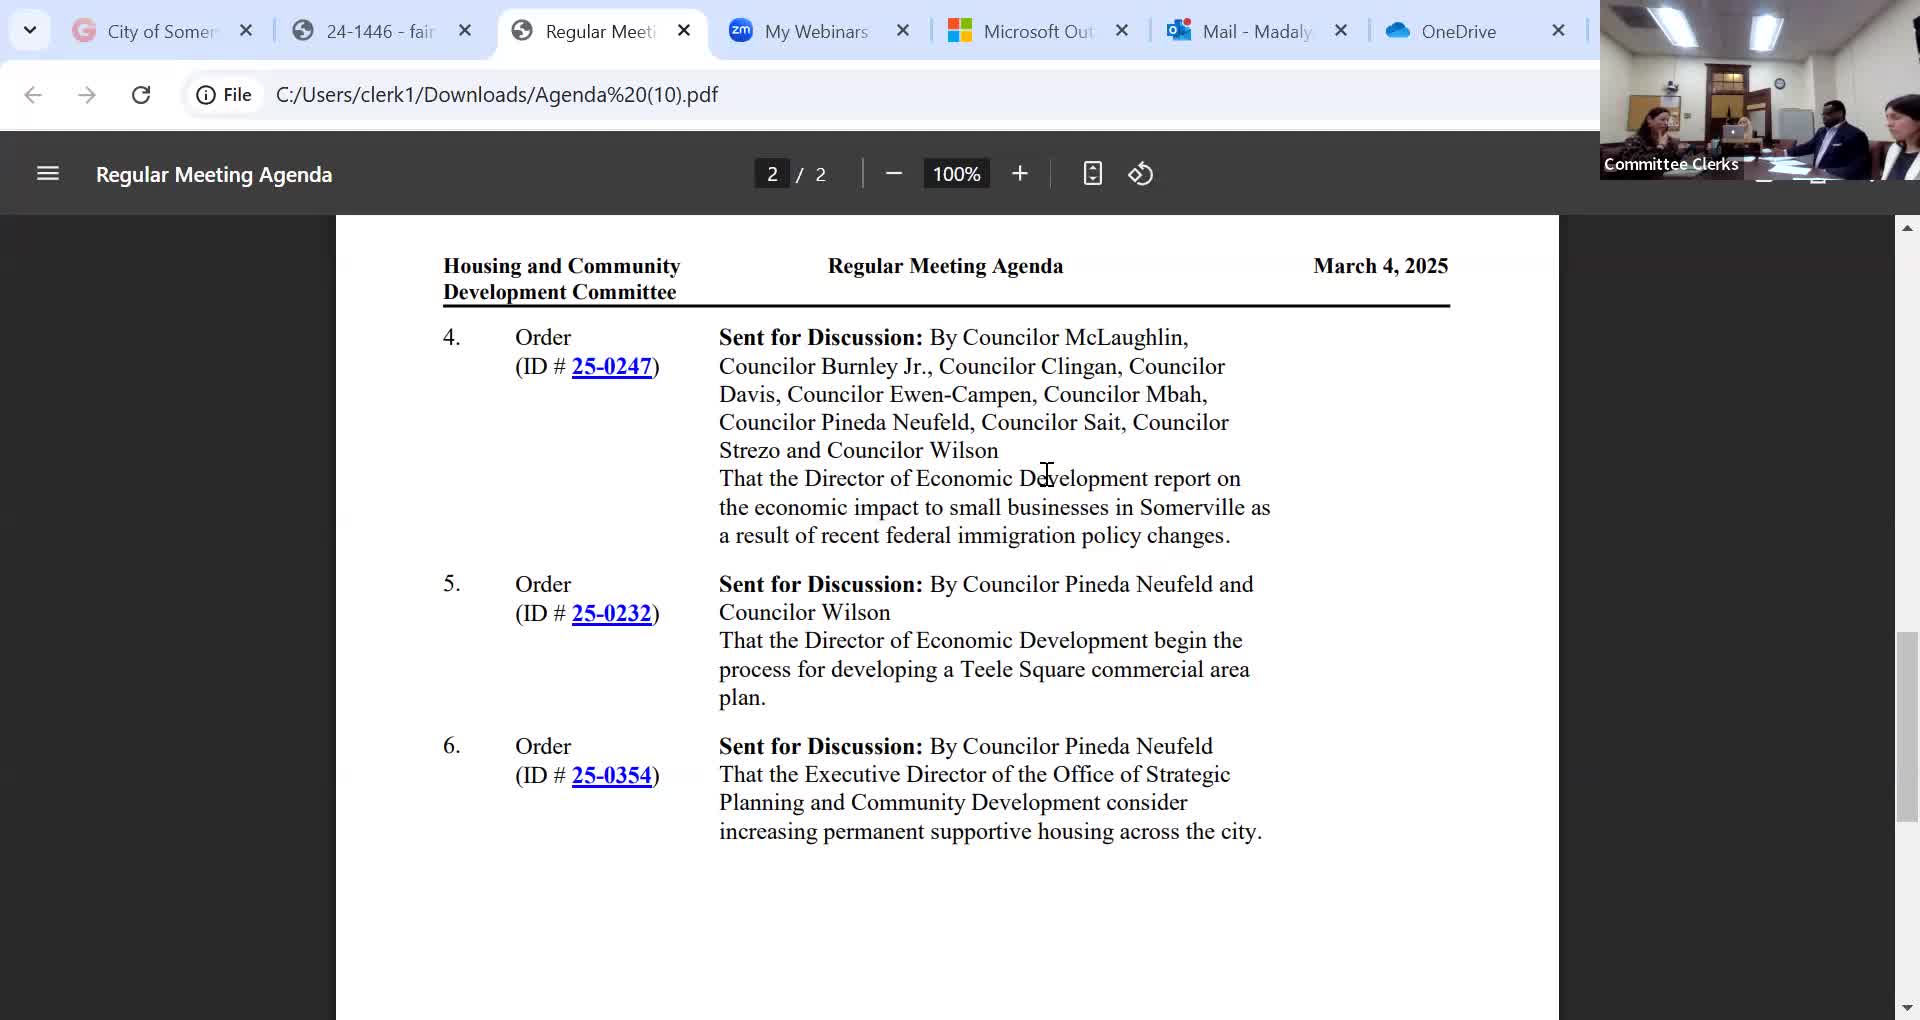The width and height of the screenshot is (1920, 1020).
Task: Open order link 25-0247
Action: 611,367
